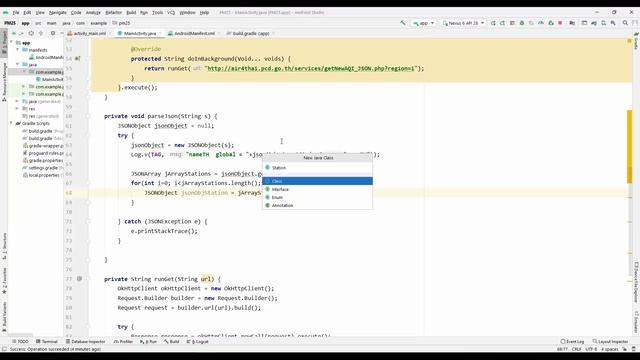This screenshot has height=360, width=640.
Task: Open the app run configuration dropdown
Action: click(x=423, y=23)
